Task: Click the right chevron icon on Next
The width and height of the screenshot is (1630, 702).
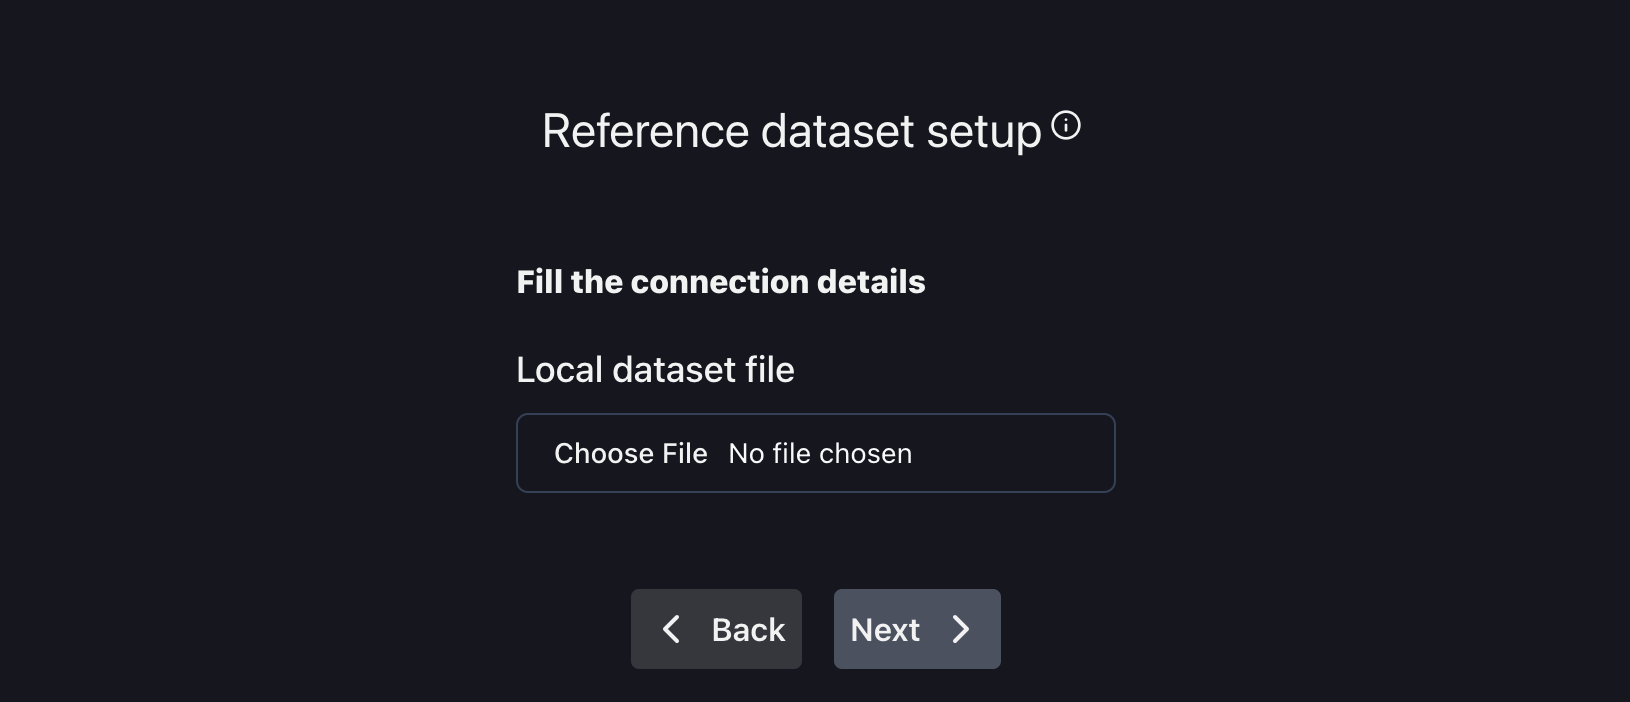Action: click(x=961, y=629)
